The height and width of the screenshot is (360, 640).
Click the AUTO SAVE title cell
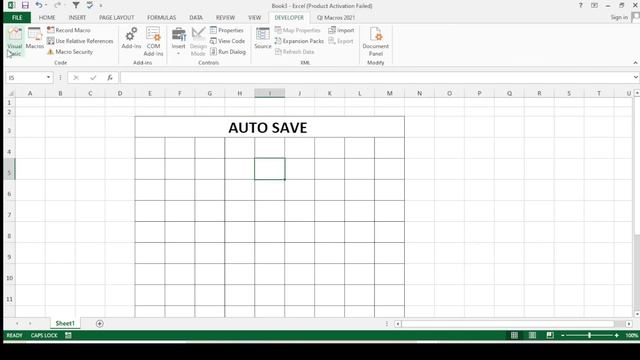pyautogui.click(x=269, y=127)
